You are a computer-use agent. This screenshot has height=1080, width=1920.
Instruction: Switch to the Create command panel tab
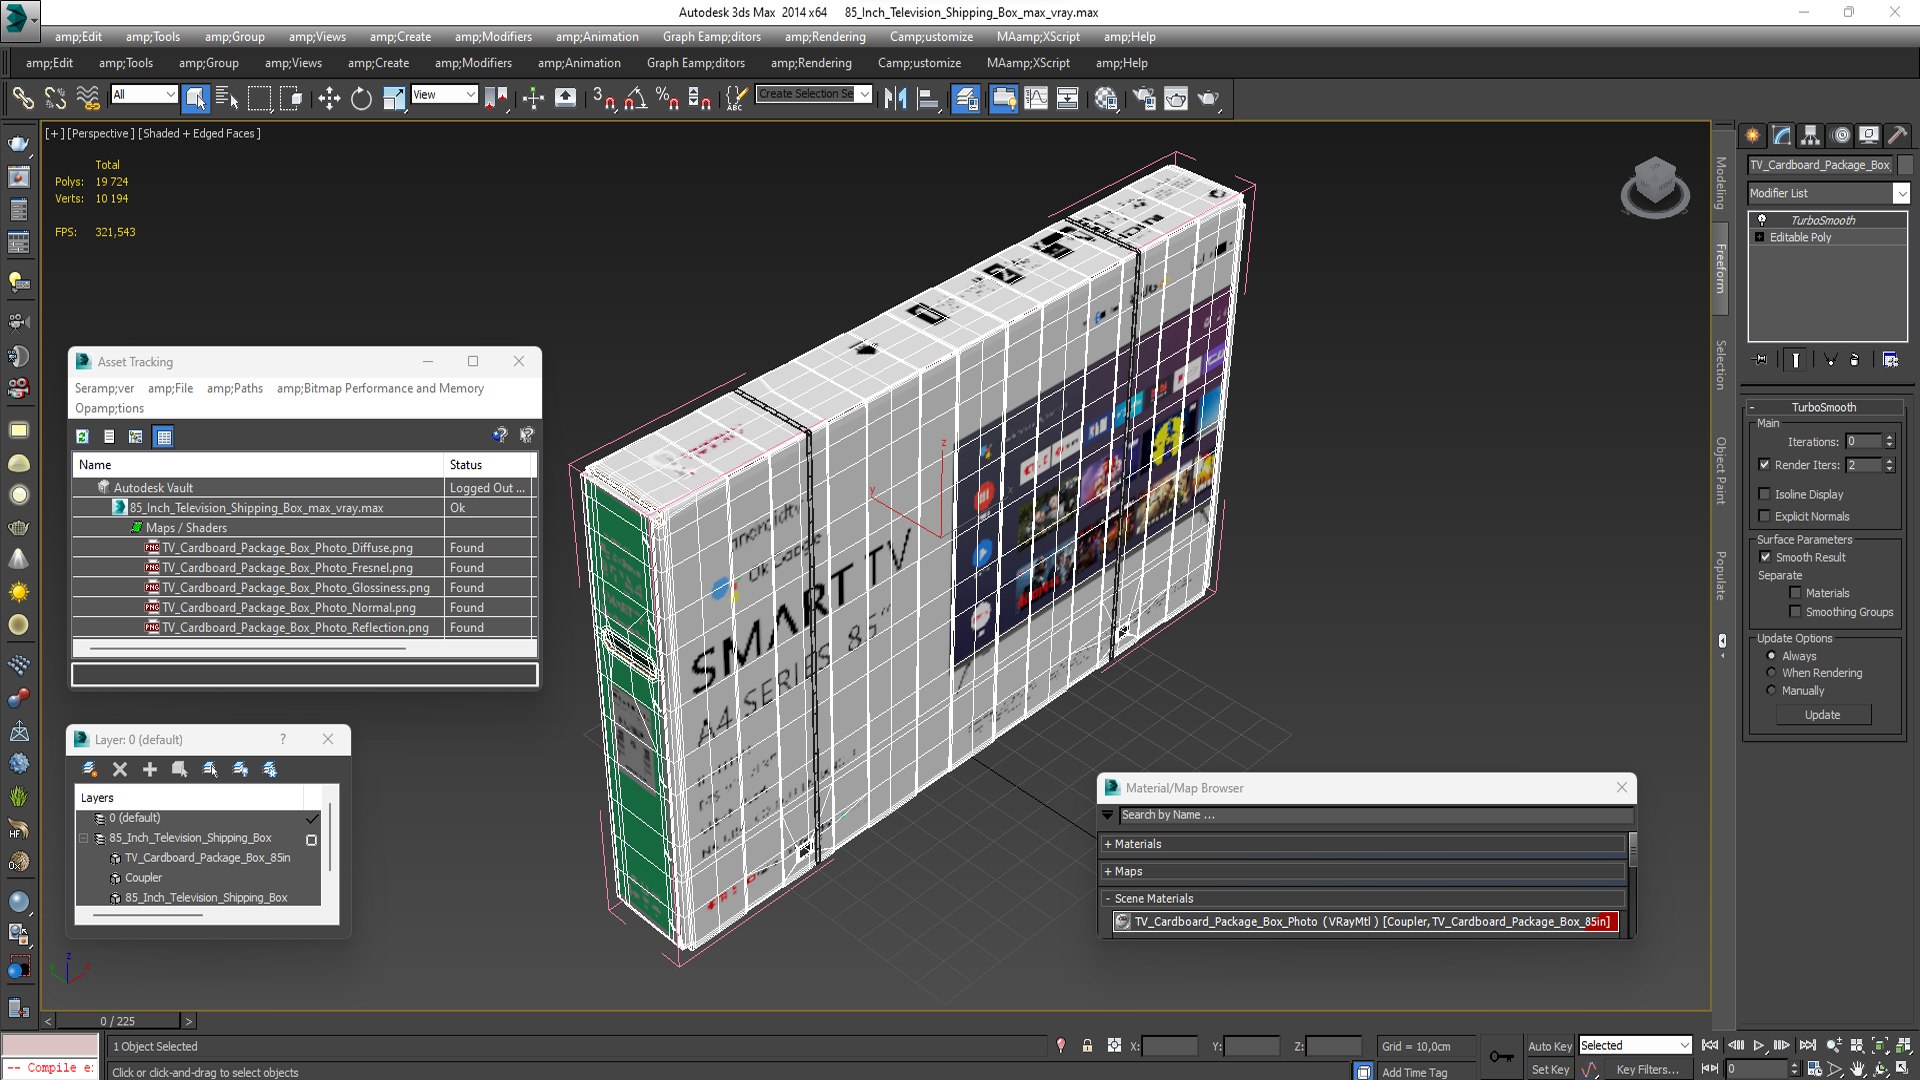pos(1753,135)
